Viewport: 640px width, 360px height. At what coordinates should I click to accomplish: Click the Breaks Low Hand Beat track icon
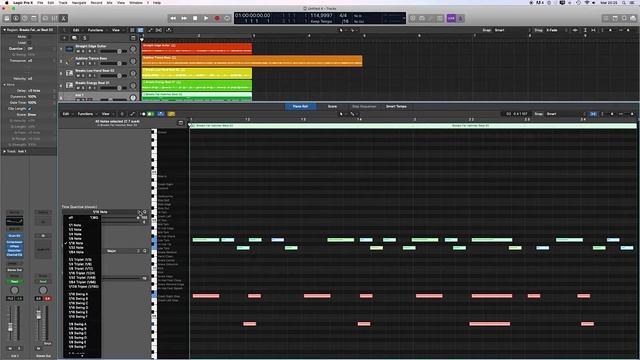pyautogui.click(x=69, y=73)
